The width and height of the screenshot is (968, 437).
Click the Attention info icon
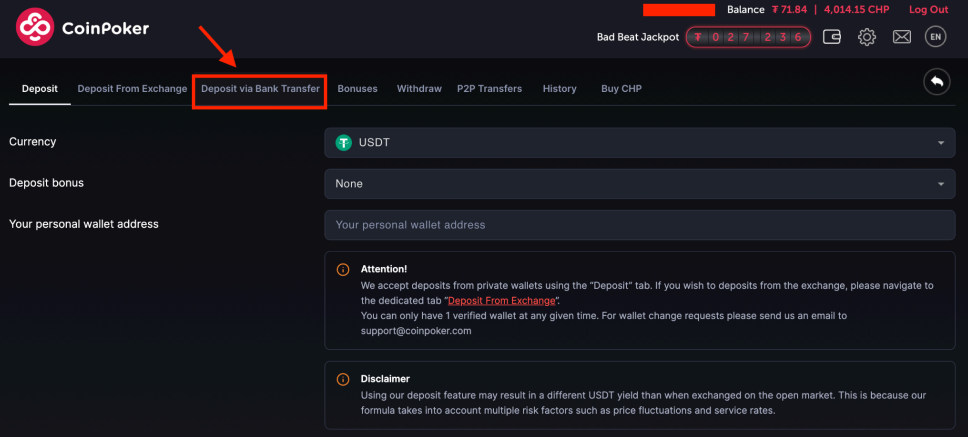(x=342, y=270)
